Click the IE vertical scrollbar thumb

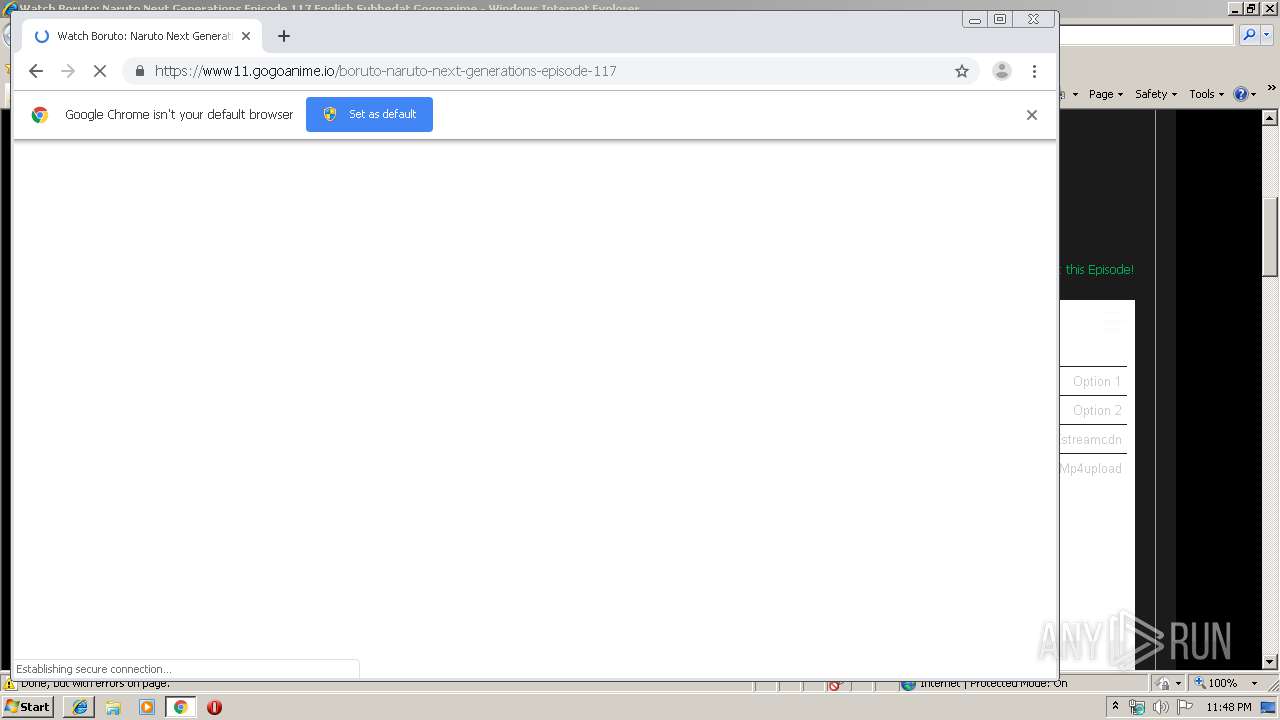coord(1270,236)
